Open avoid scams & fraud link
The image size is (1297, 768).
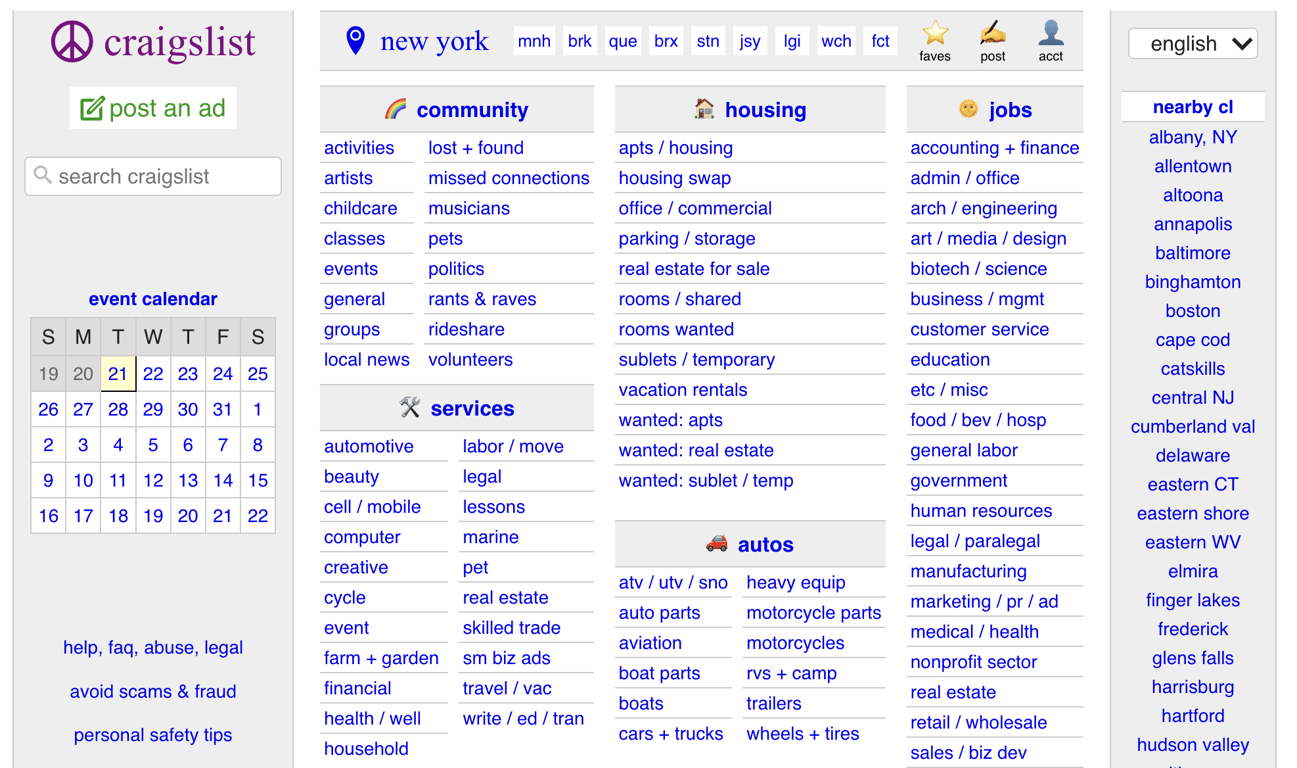coord(153,691)
